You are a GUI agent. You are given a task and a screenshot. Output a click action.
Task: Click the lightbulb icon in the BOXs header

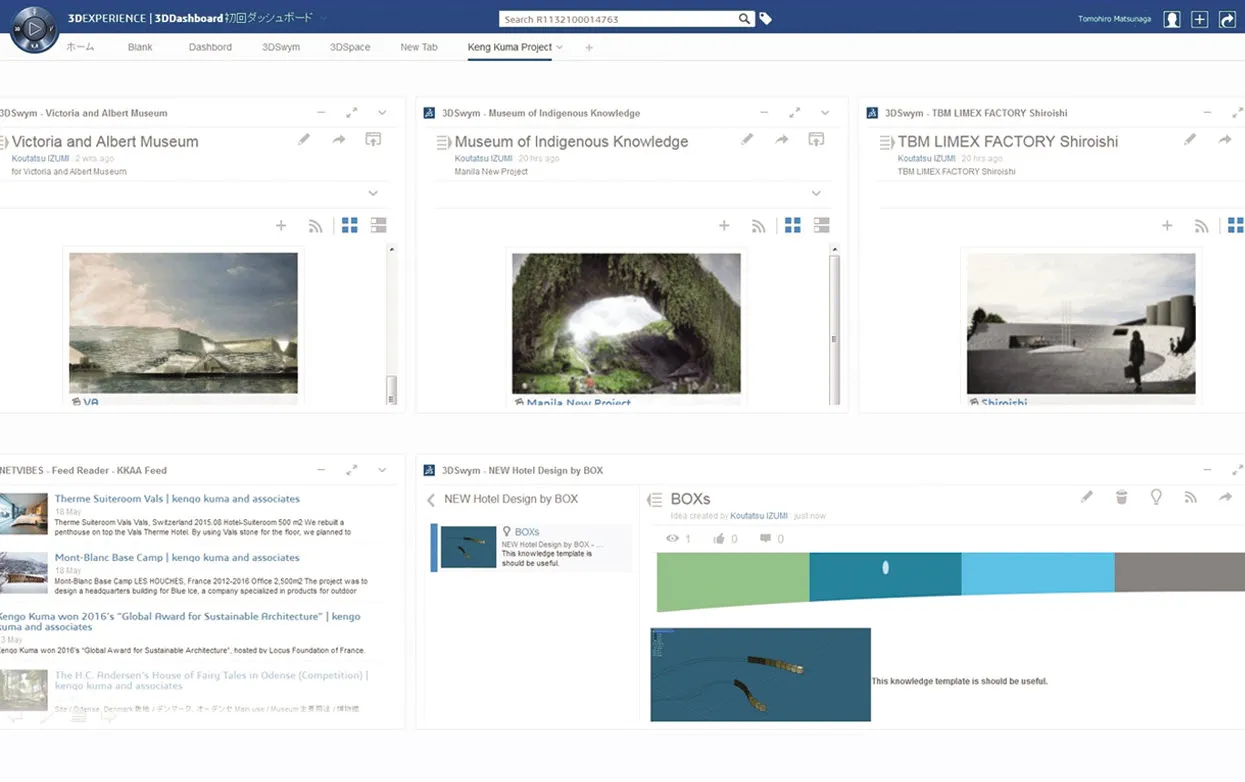[x=1156, y=496]
